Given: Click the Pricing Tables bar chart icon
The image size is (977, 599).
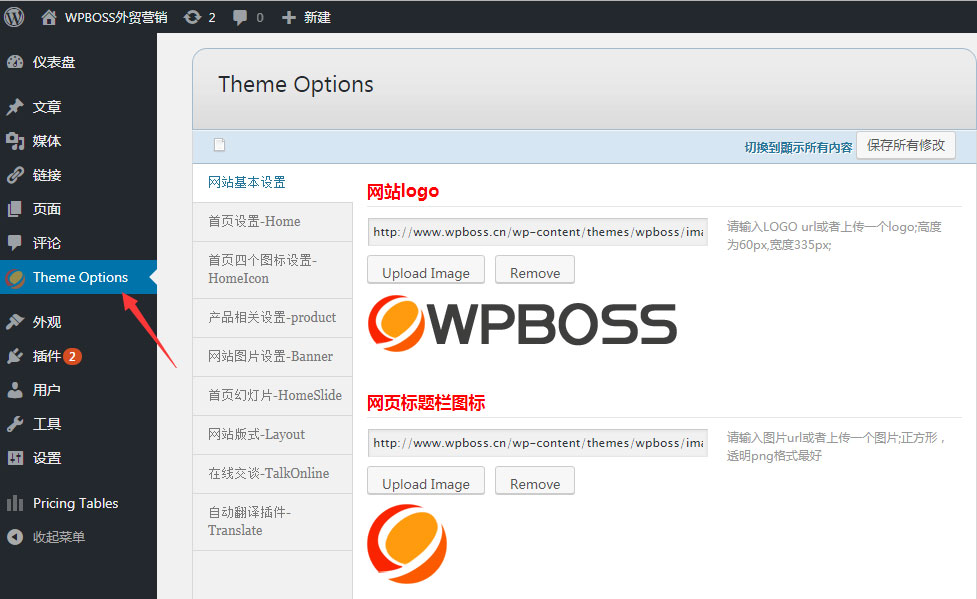Looking at the screenshot, I should [15, 503].
